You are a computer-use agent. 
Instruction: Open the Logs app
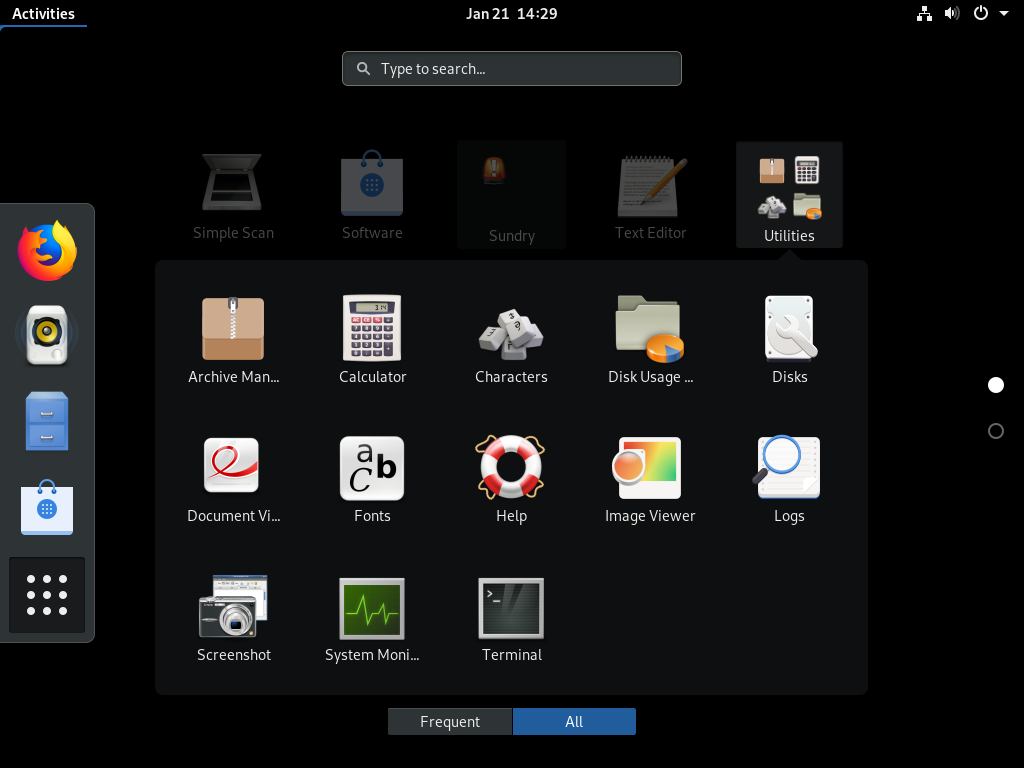point(790,479)
